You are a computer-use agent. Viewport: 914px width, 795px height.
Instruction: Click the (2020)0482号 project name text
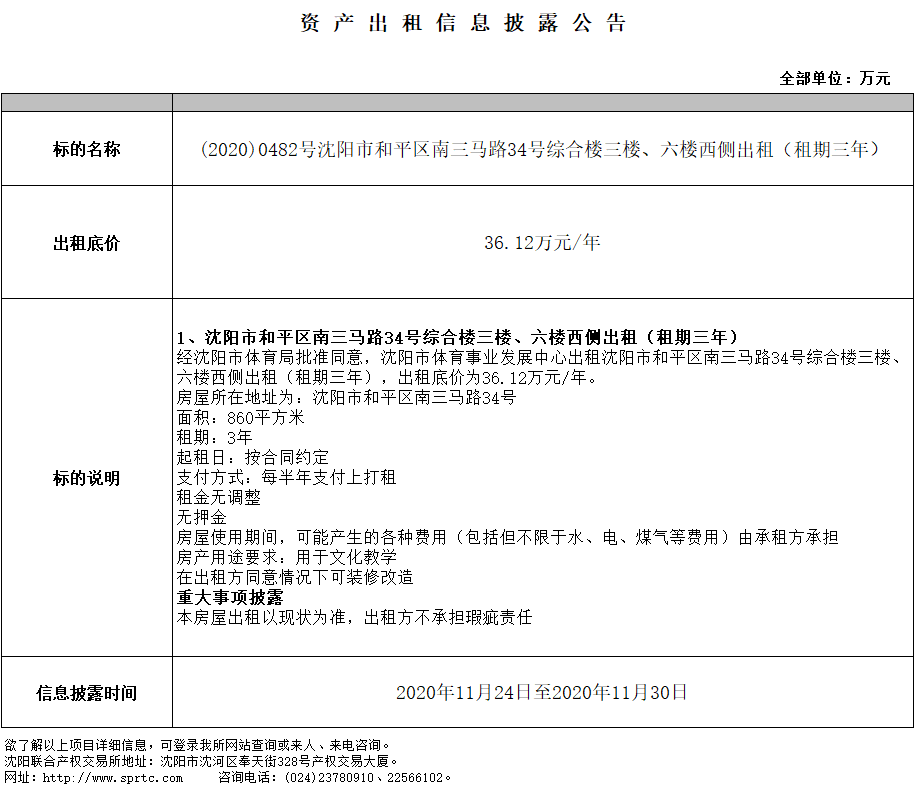541,149
